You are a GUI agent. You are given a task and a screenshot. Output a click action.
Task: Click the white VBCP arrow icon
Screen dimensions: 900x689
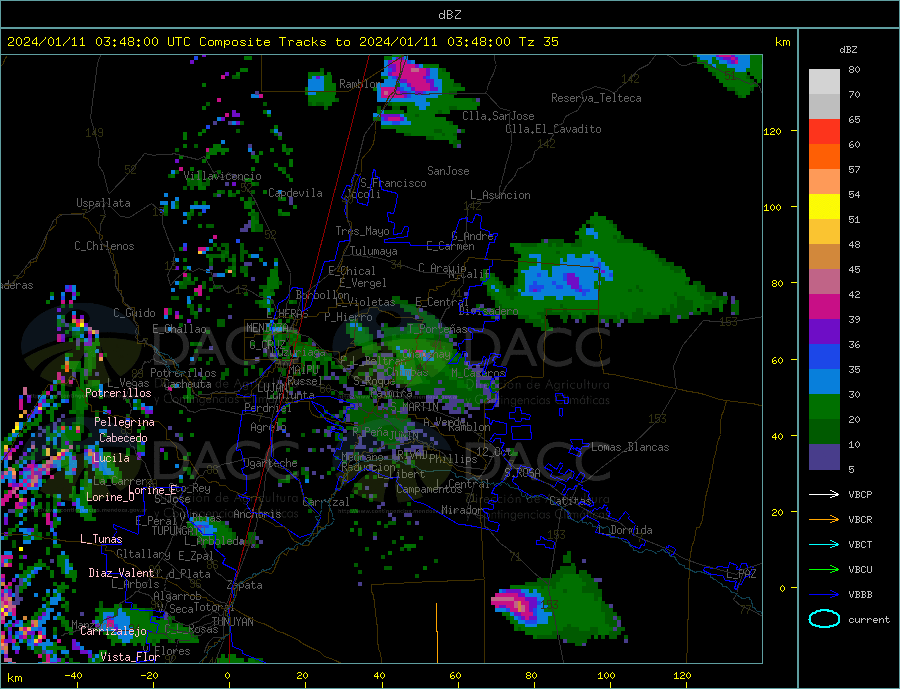click(824, 494)
